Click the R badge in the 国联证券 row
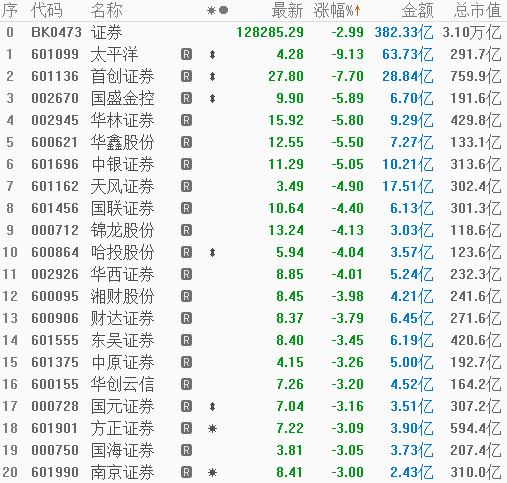 point(186,208)
